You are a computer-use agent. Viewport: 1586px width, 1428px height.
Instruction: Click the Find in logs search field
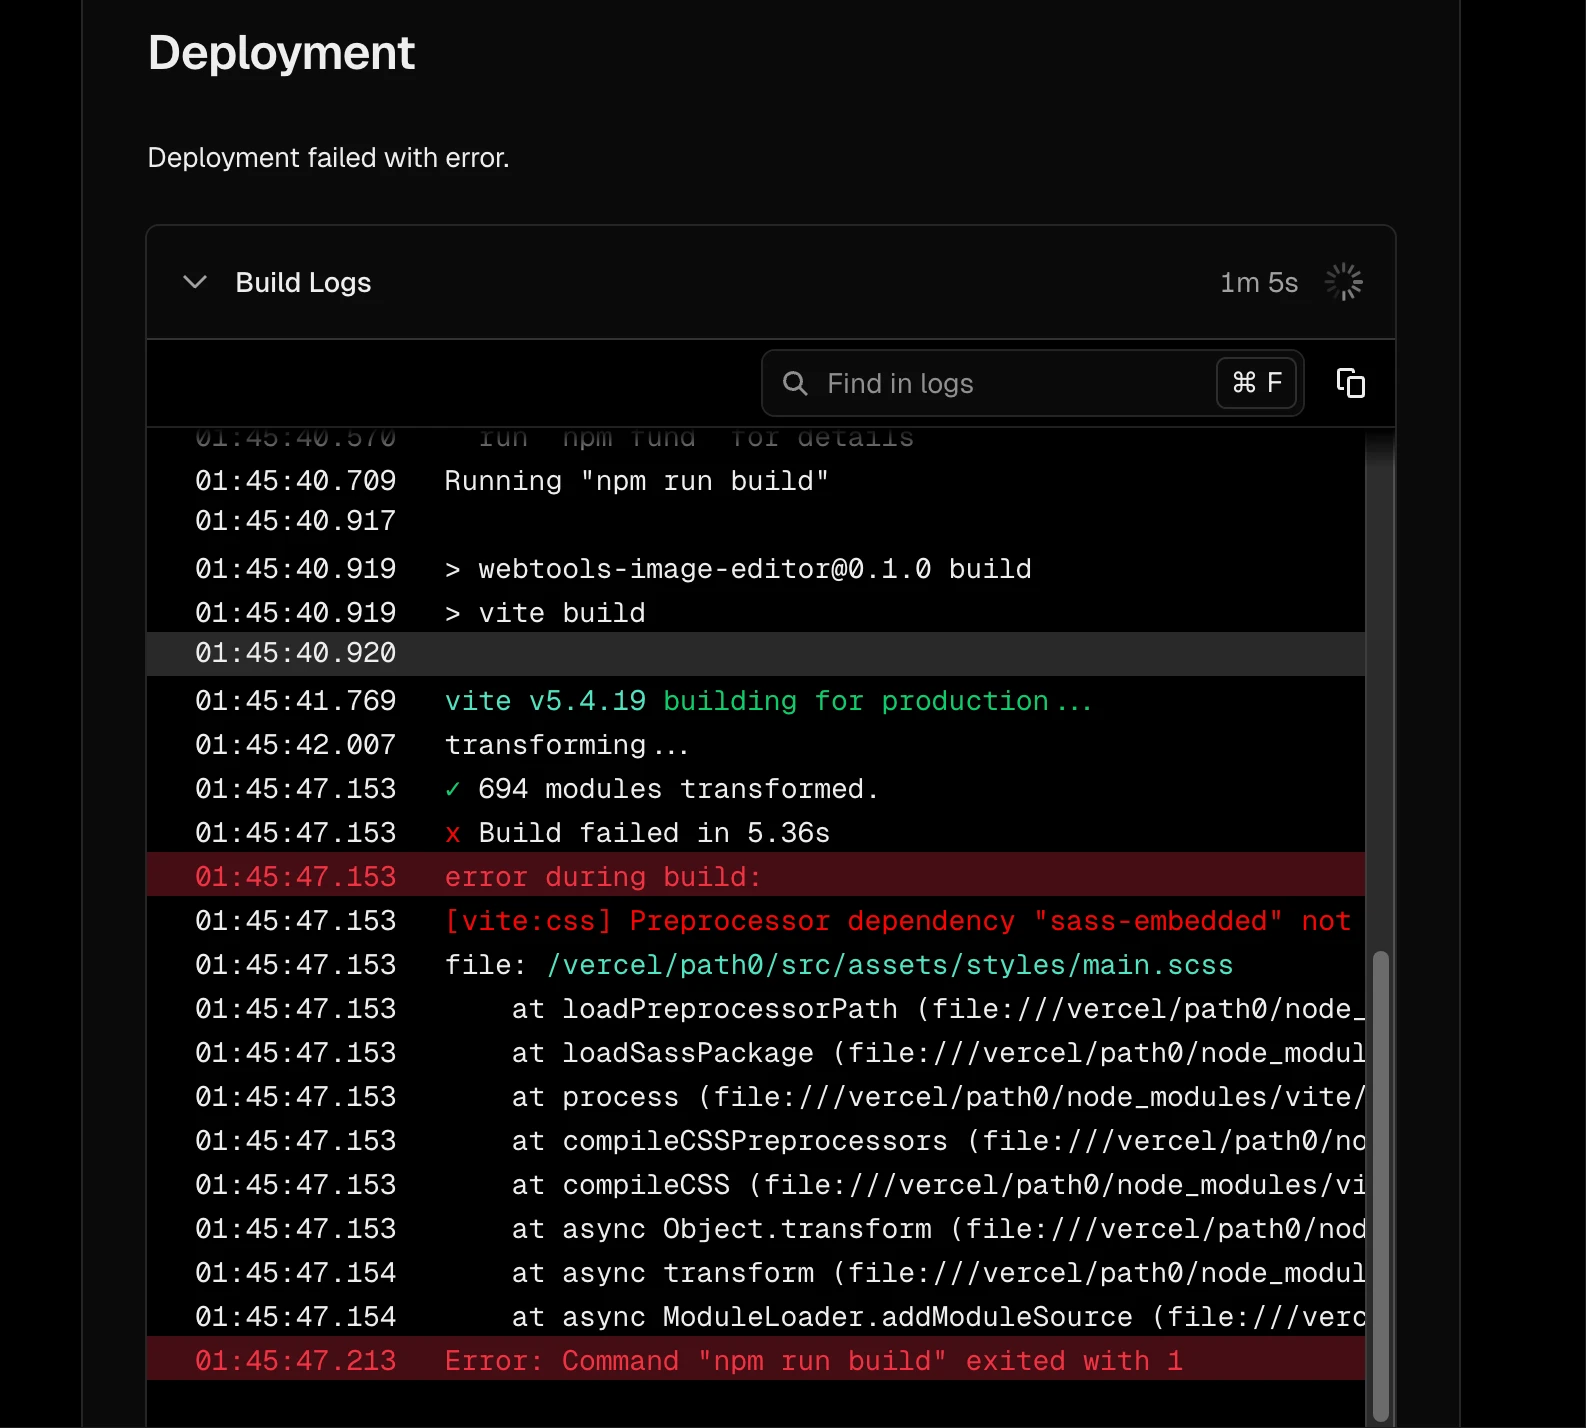[1033, 383]
